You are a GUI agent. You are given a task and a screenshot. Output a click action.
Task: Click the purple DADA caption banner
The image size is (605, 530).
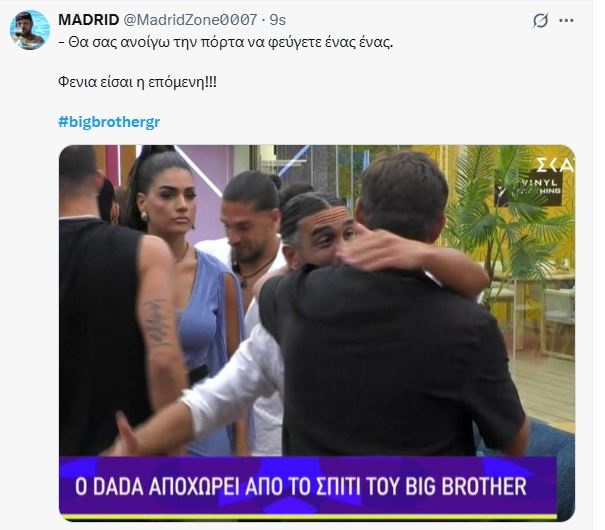[x=308, y=486]
